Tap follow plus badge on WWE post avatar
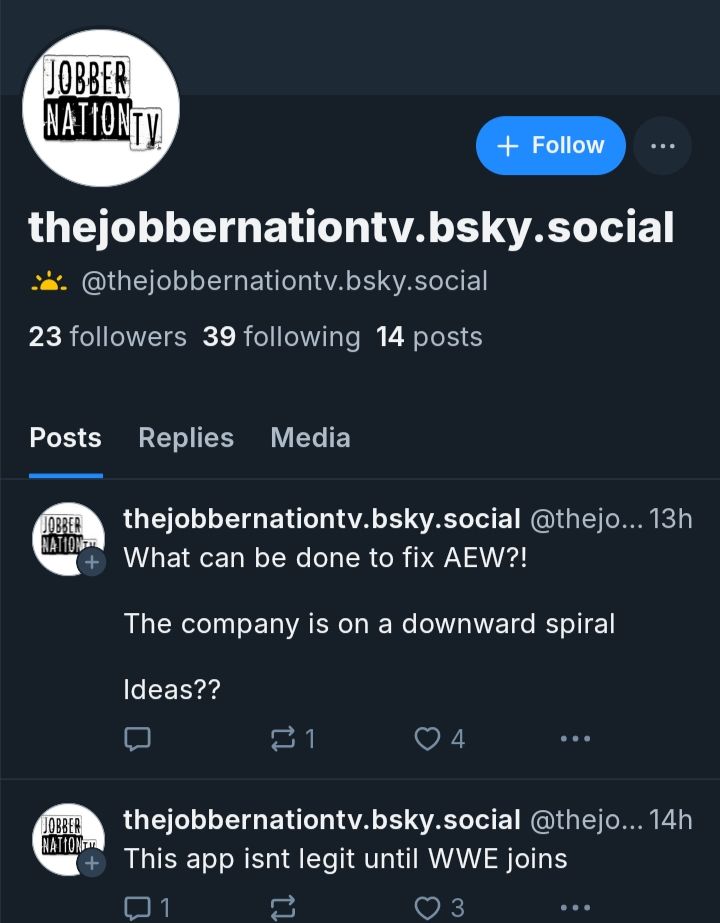This screenshot has width=720, height=923. 91,864
